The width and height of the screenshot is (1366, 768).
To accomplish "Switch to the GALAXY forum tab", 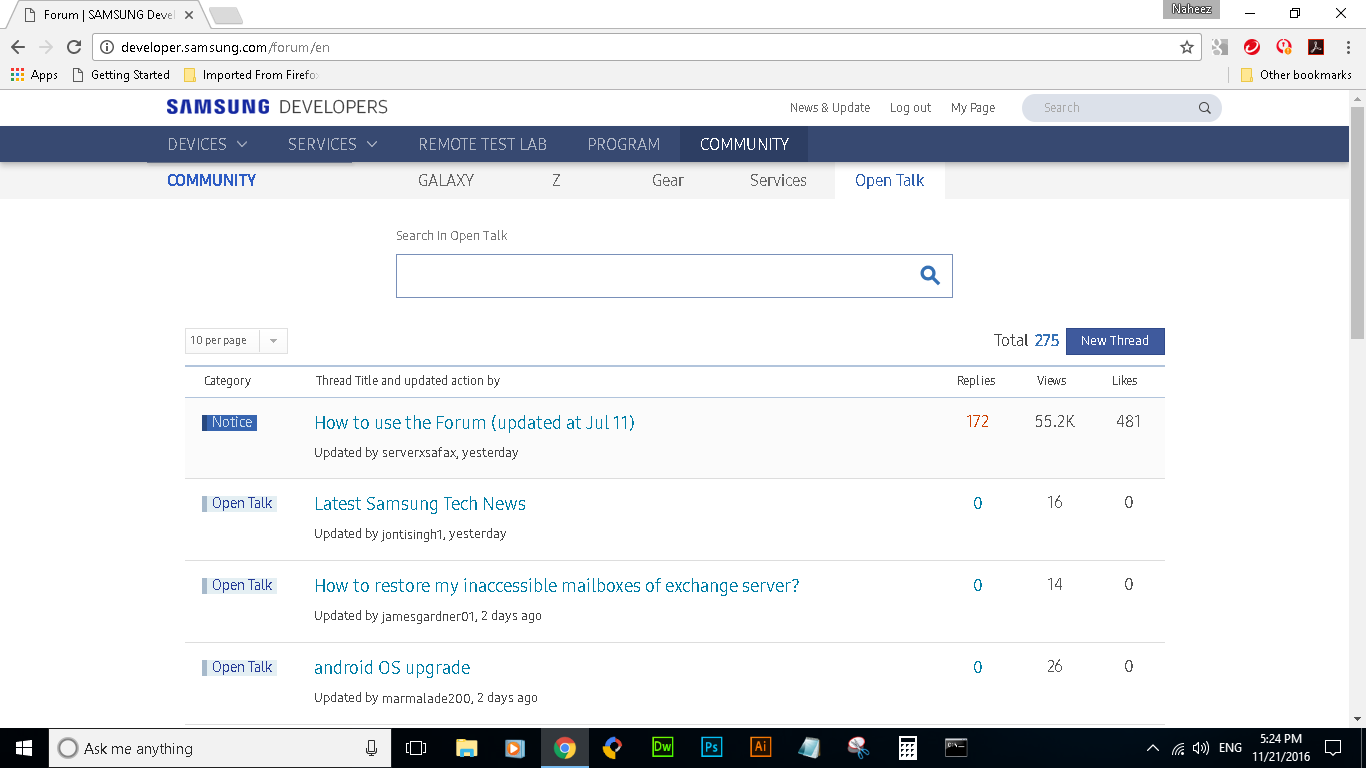I will pyautogui.click(x=446, y=180).
